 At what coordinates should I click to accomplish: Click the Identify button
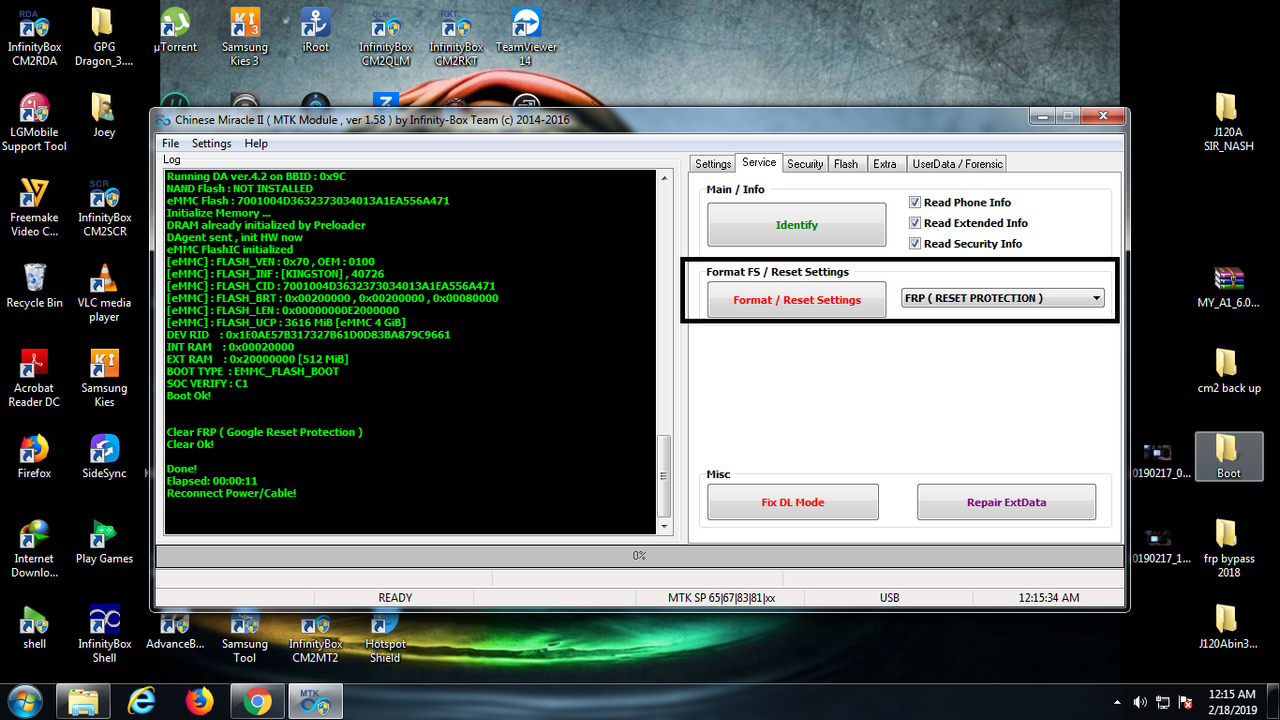click(796, 225)
